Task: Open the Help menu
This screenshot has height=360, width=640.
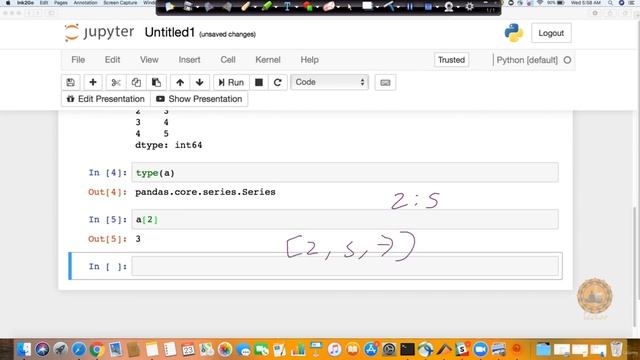Action: 309,60
